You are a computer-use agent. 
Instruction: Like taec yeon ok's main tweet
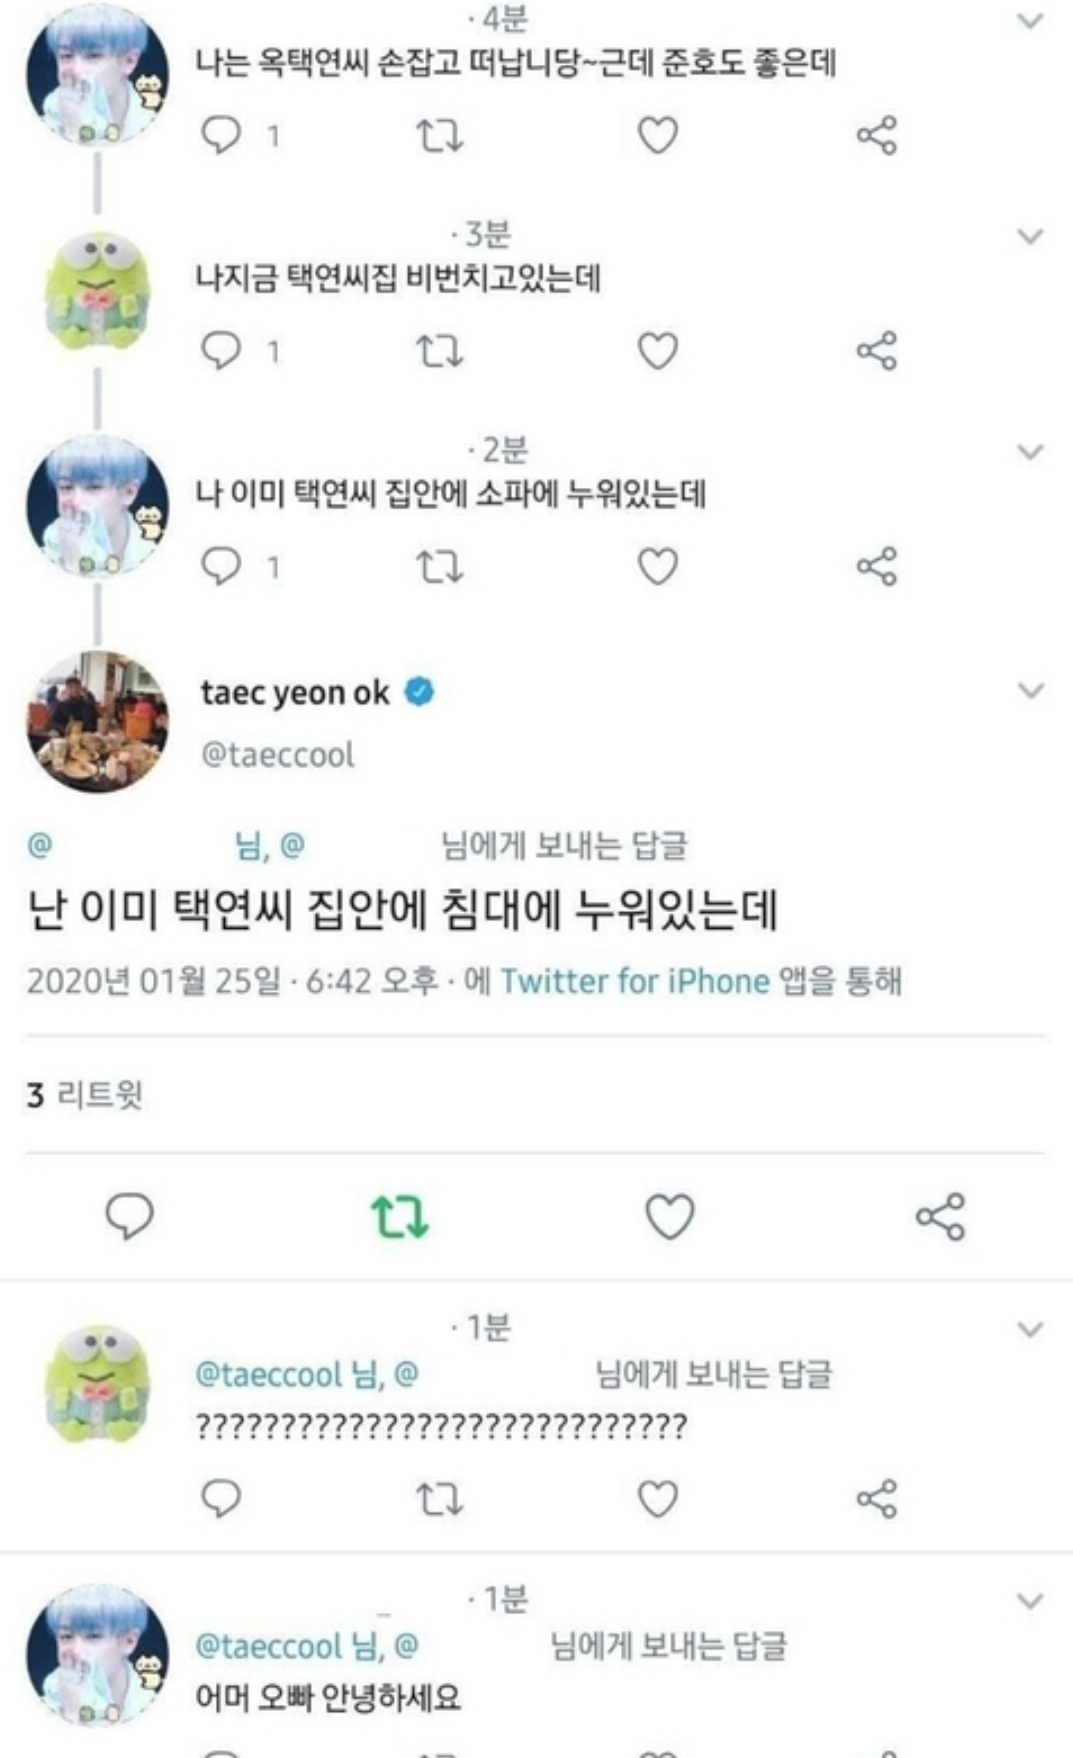click(x=672, y=1219)
